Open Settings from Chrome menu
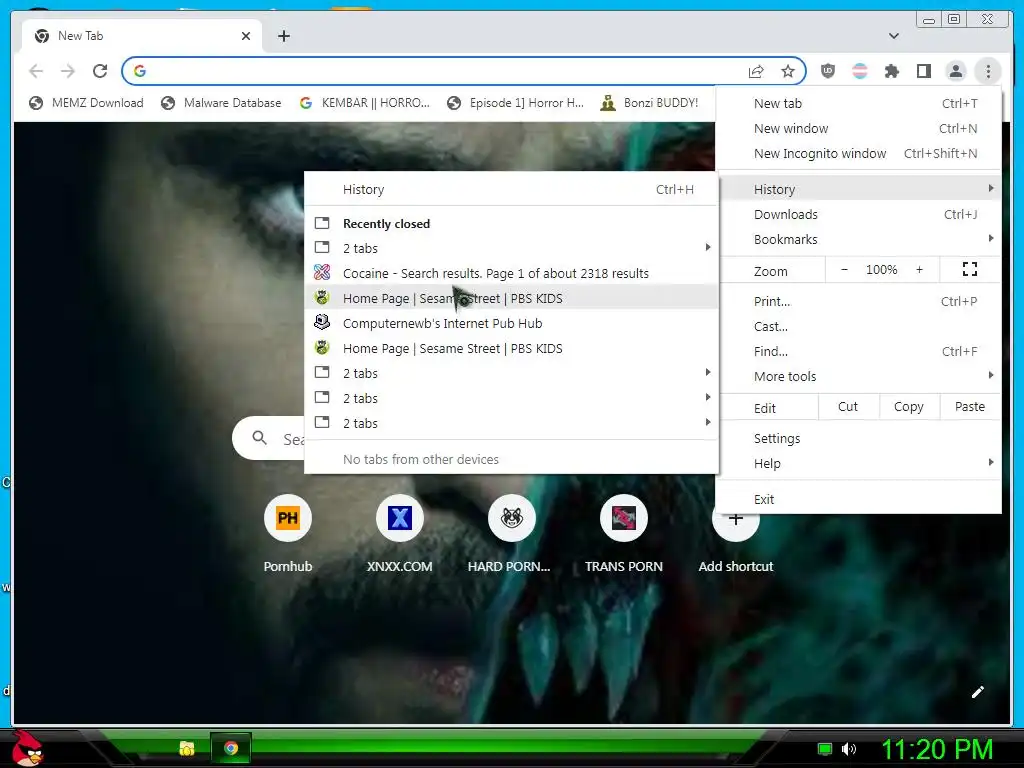Viewport: 1024px width, 768px height. [x=858, y=439]
